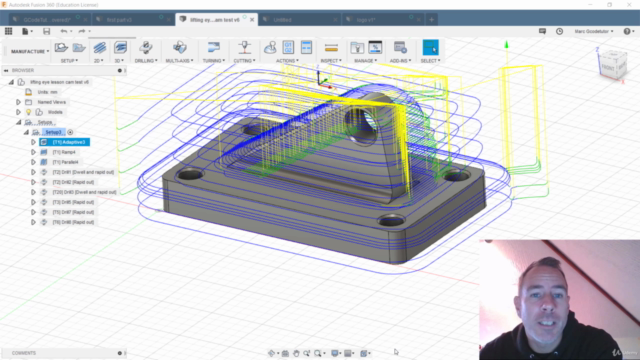Choose the Cutting operation icon
The width and height of the screenshot is (640, 360).
tap(244, 47)
